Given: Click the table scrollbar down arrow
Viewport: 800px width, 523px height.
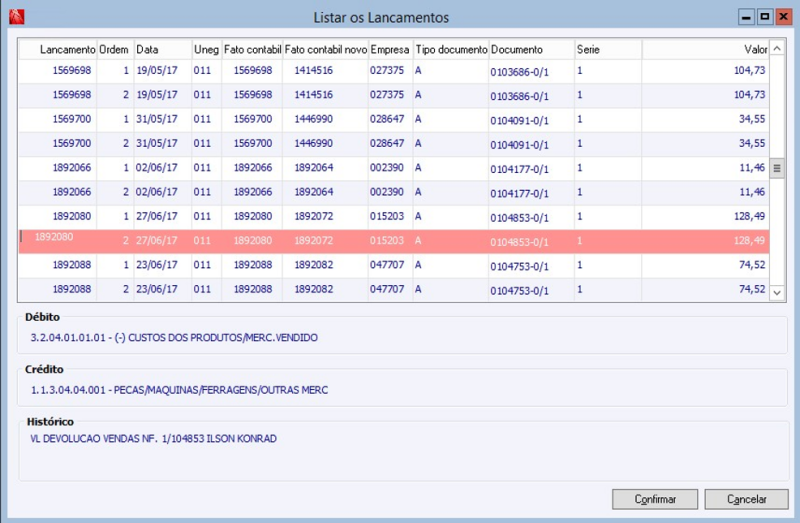Looking at the screenshot, I should pyautogui.click(x=777, y=293).
